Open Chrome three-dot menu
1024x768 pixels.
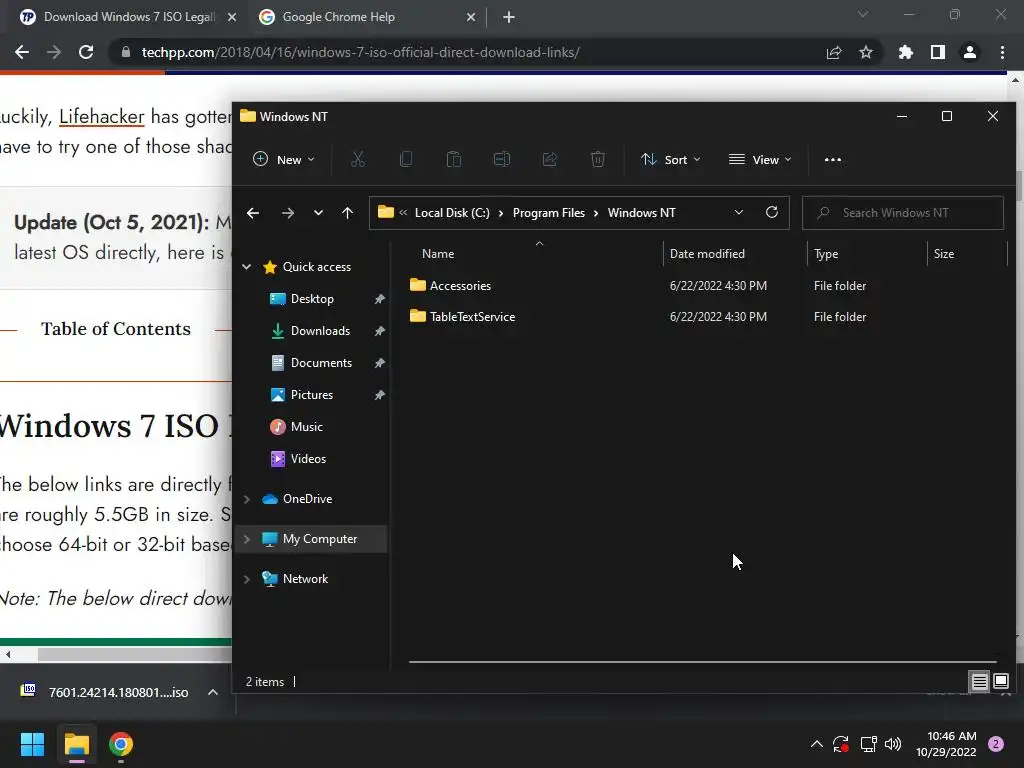[1002, 52]
